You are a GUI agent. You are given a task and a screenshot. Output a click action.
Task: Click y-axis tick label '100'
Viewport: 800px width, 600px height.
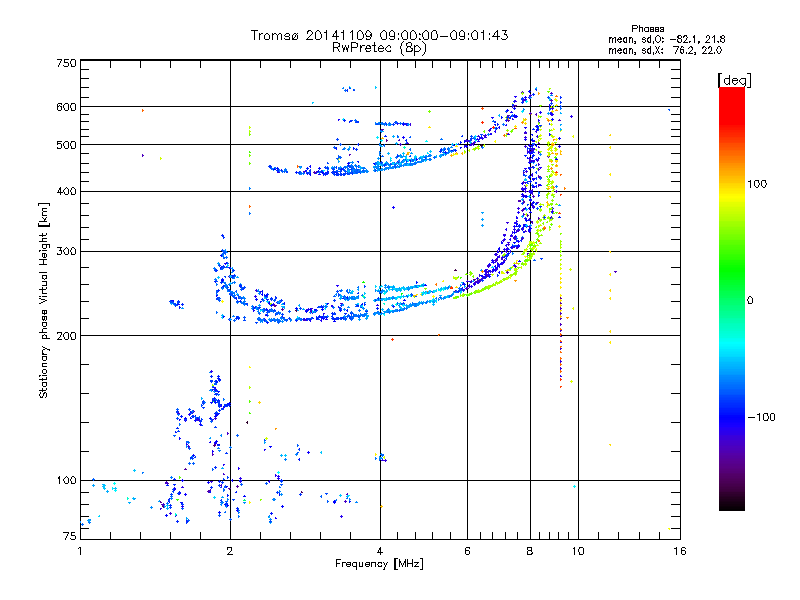click(67, 481)
